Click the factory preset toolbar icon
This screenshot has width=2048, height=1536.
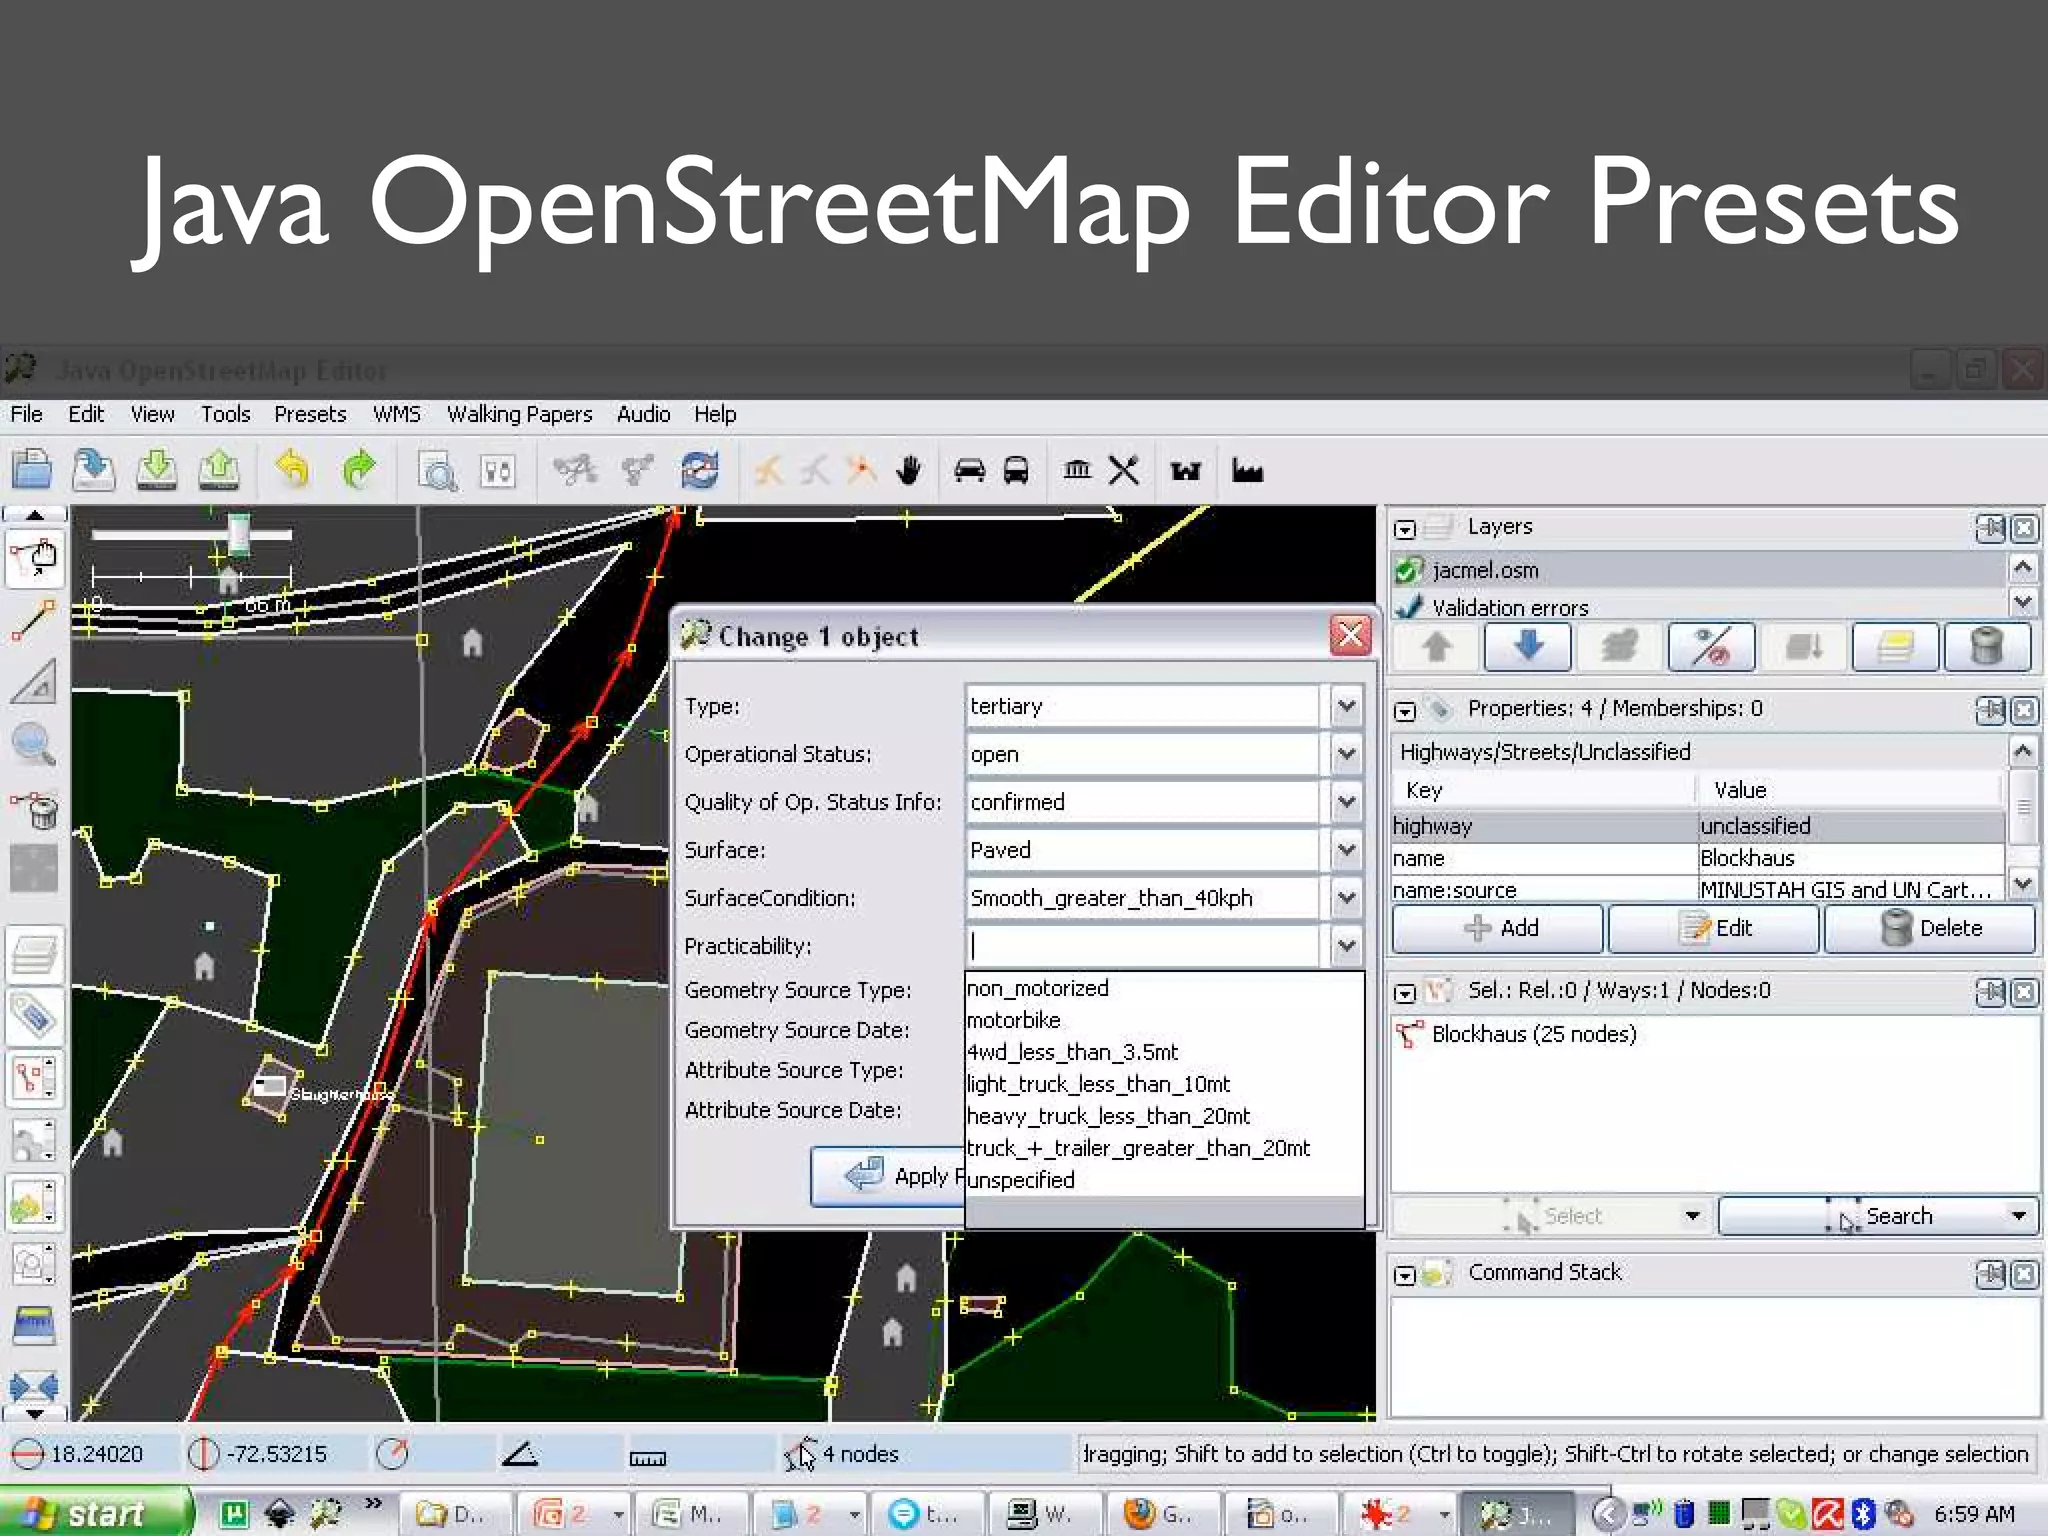pyautogui.click(x=1247, y=470)
